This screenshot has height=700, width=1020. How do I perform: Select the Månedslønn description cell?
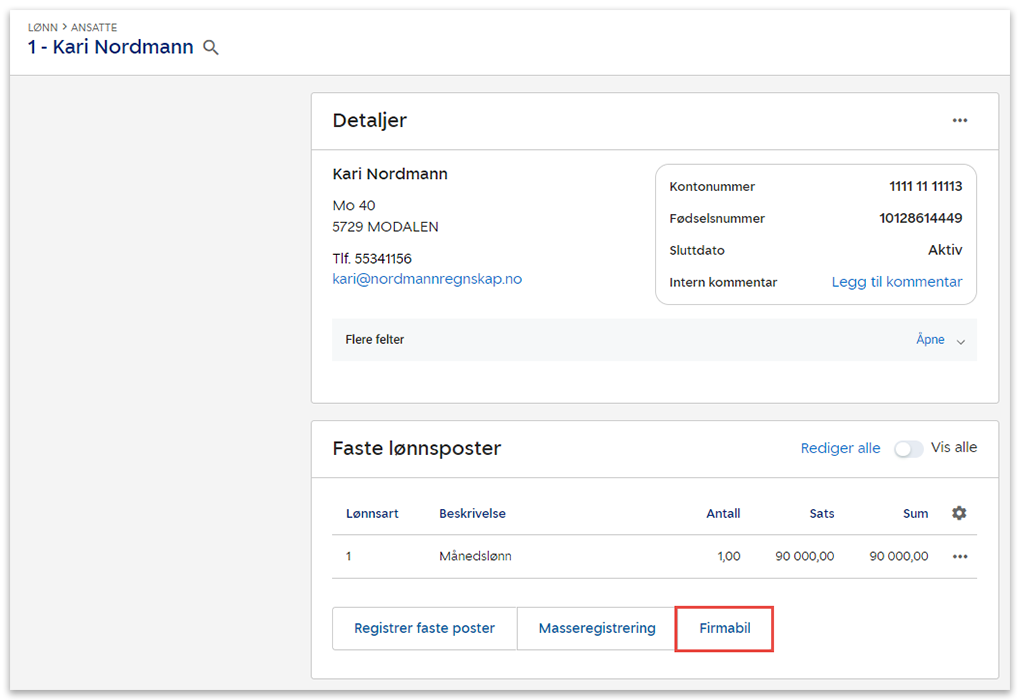point(475,557)
